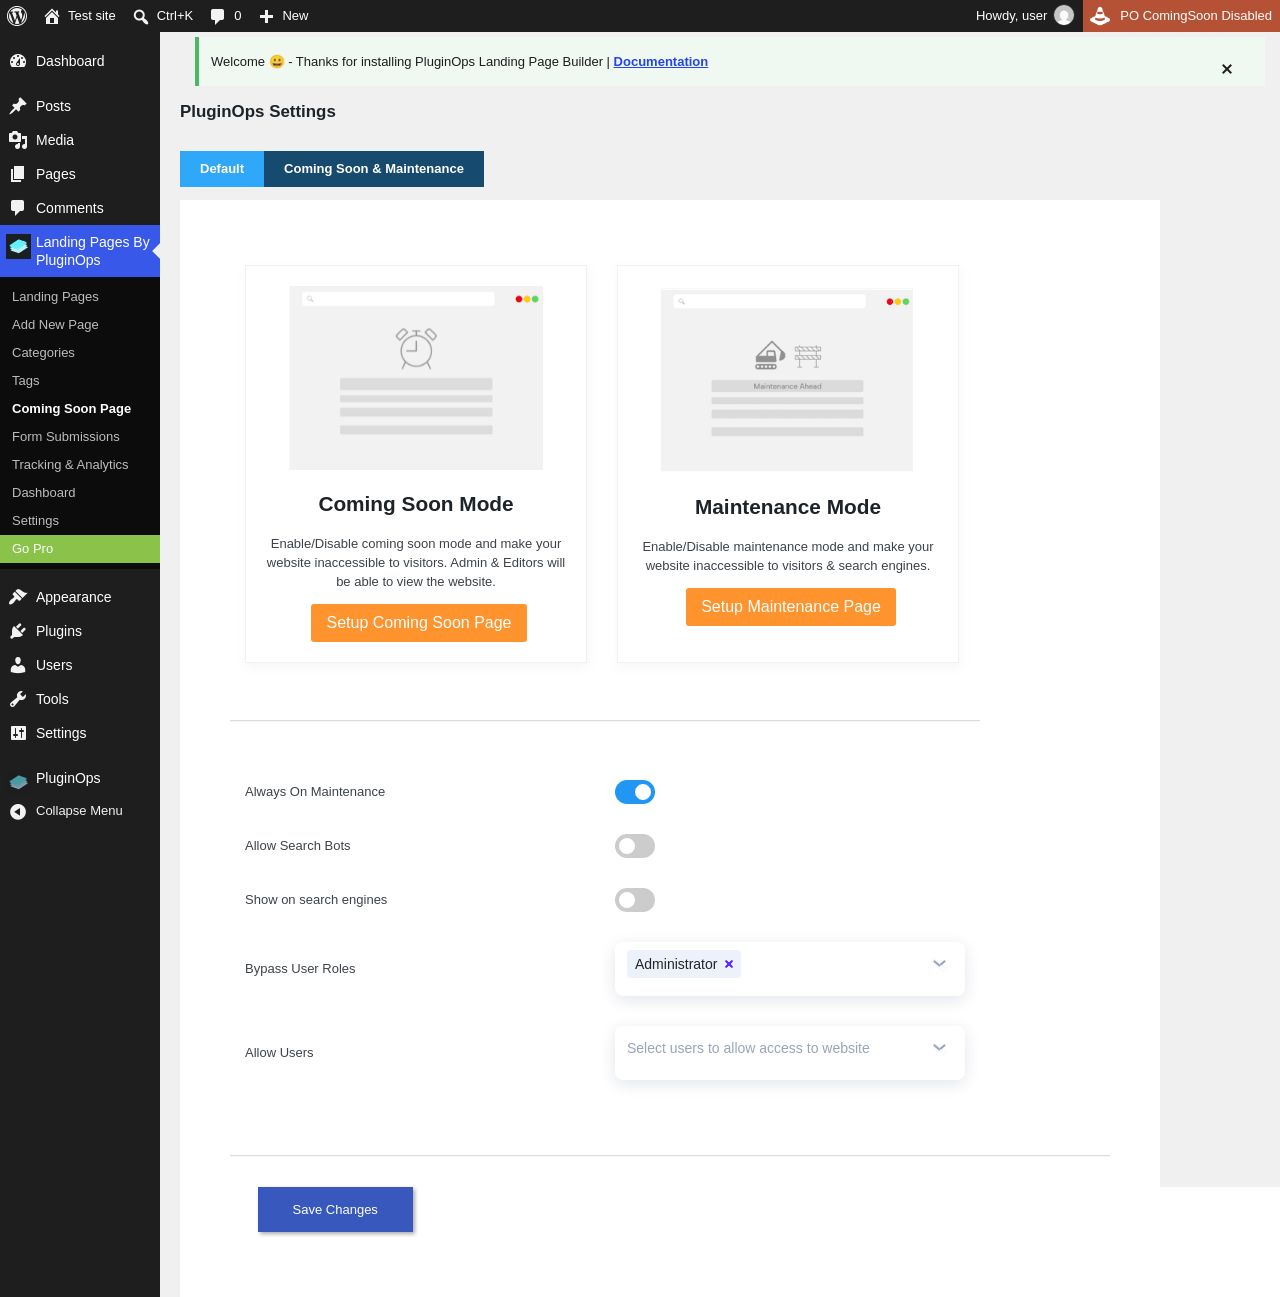Turn on Show on search engines toggle
Viewport: 1280px width, 1297px height.
[635, 900]
